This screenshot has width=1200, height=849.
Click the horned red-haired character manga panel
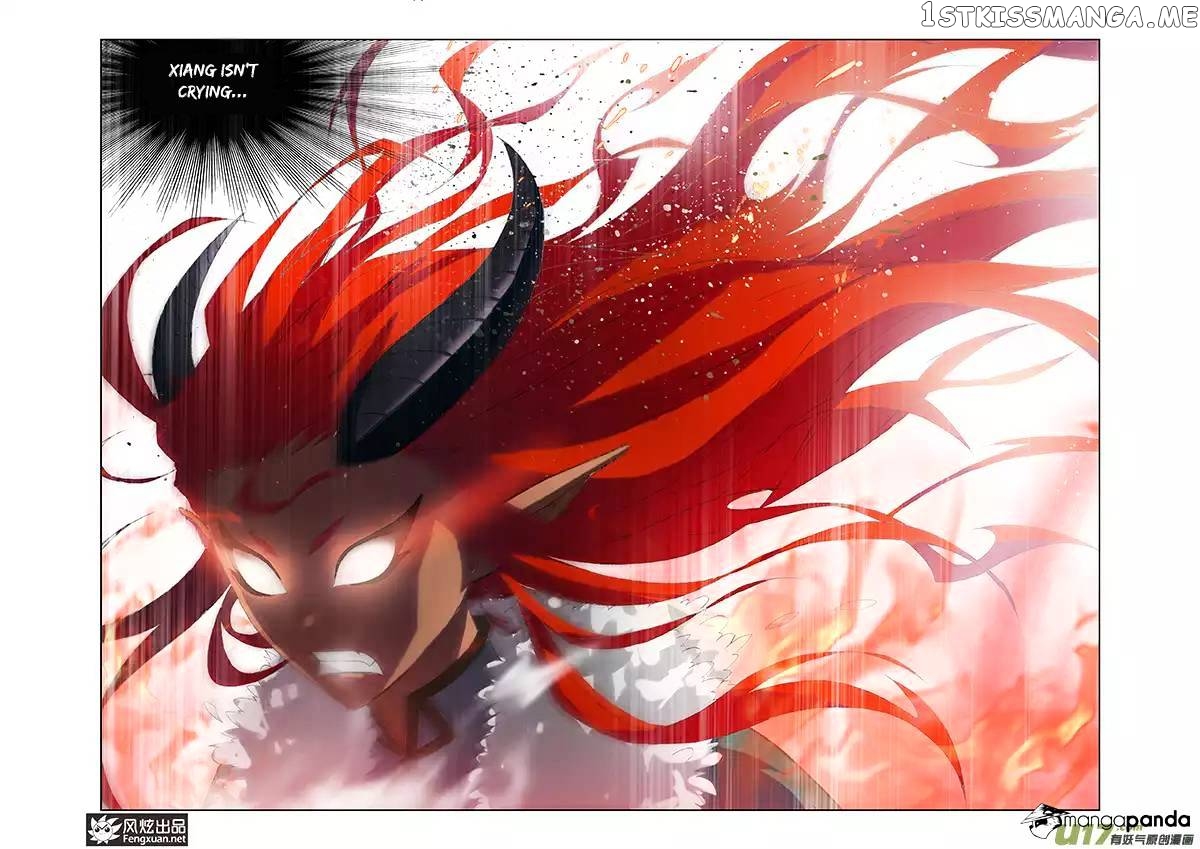tap(600, 424)
